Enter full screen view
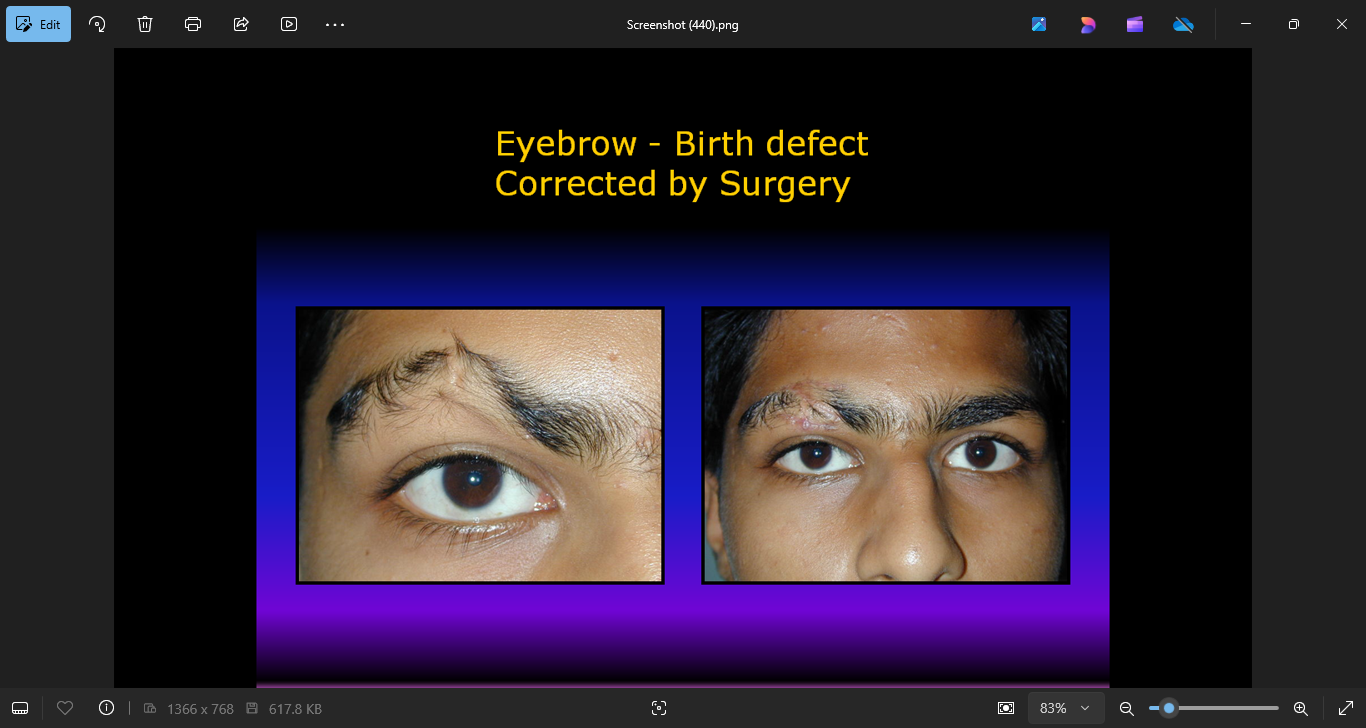 (1345, 708)
